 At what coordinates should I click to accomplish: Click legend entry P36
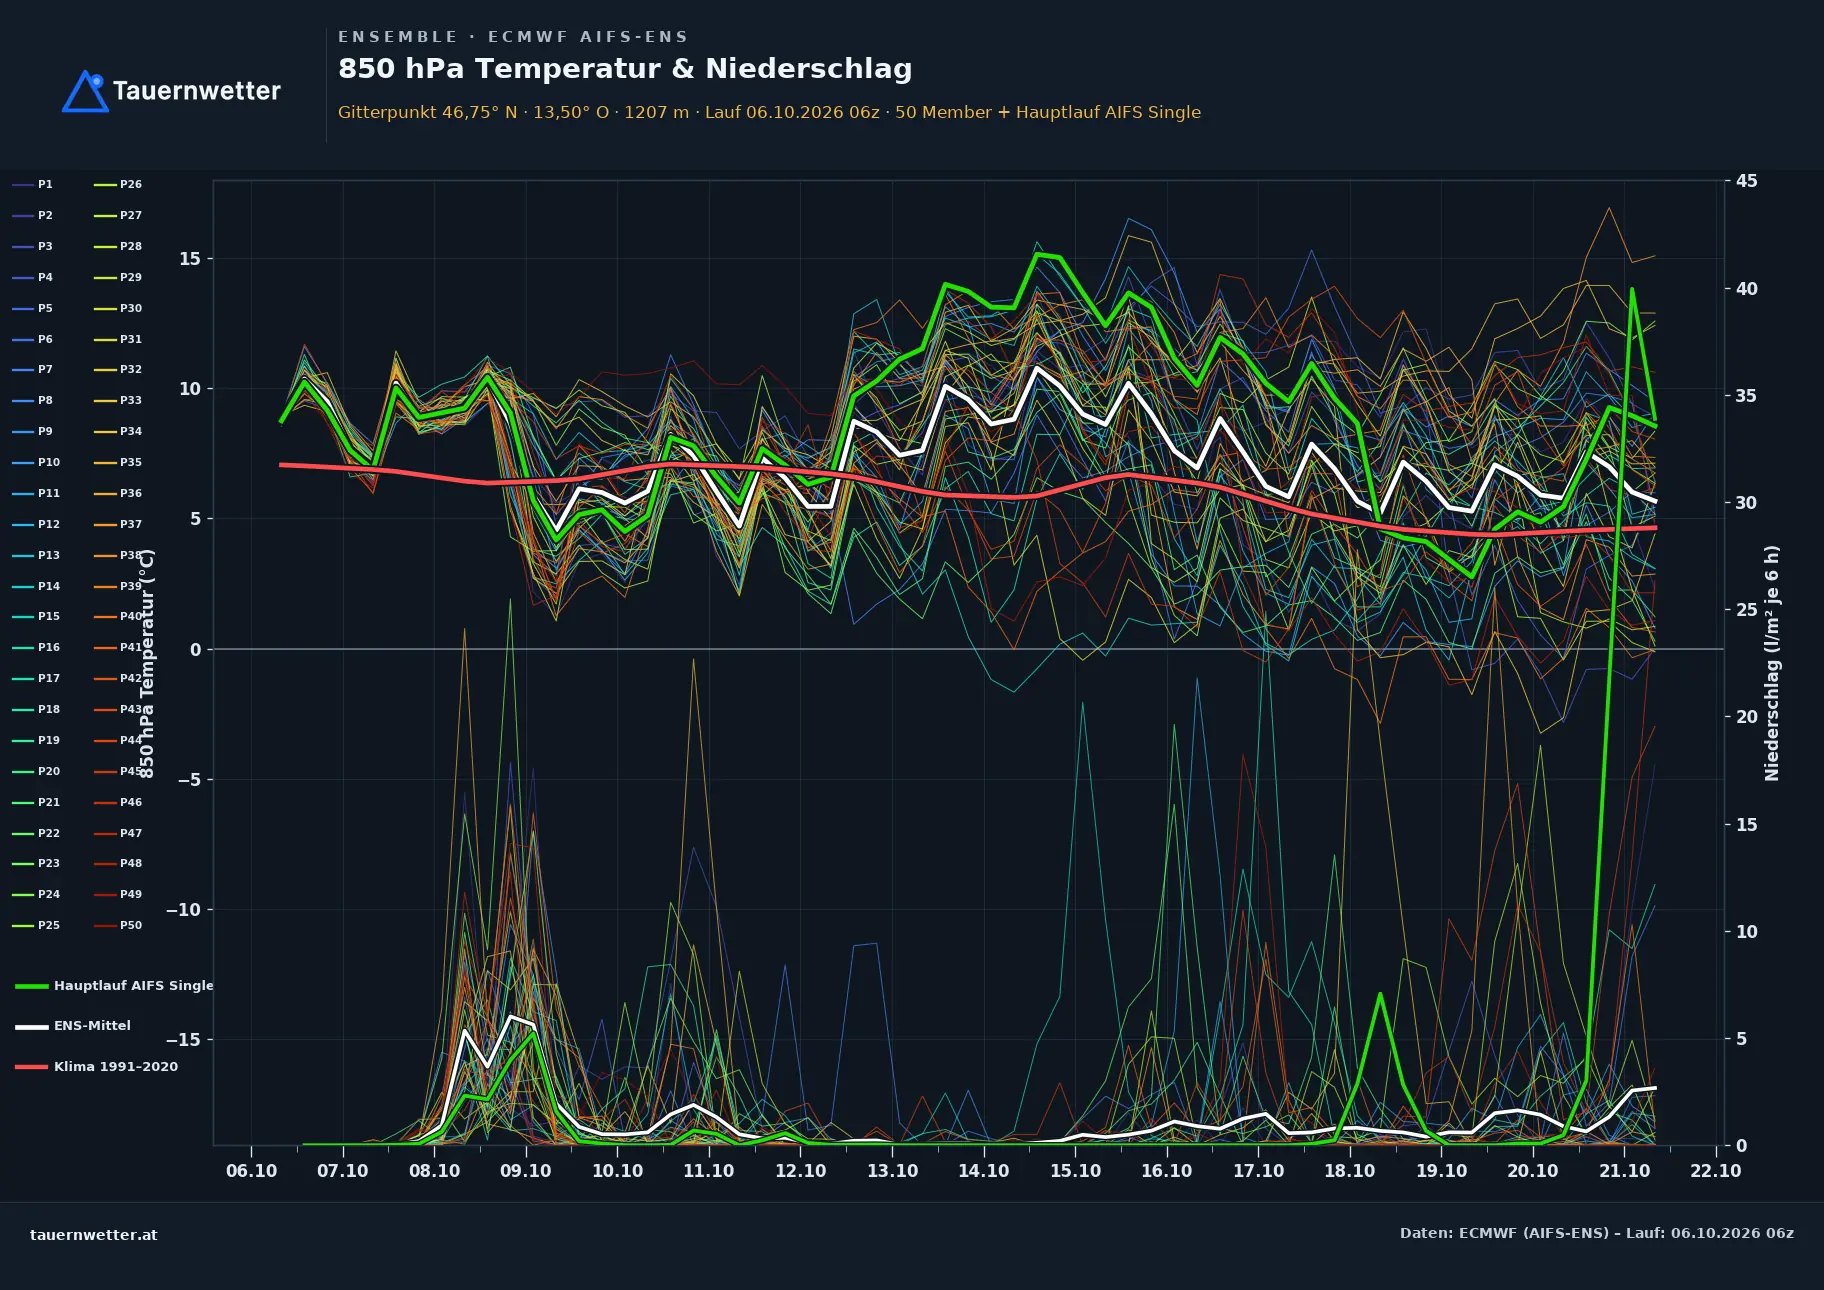click(118, 494)
